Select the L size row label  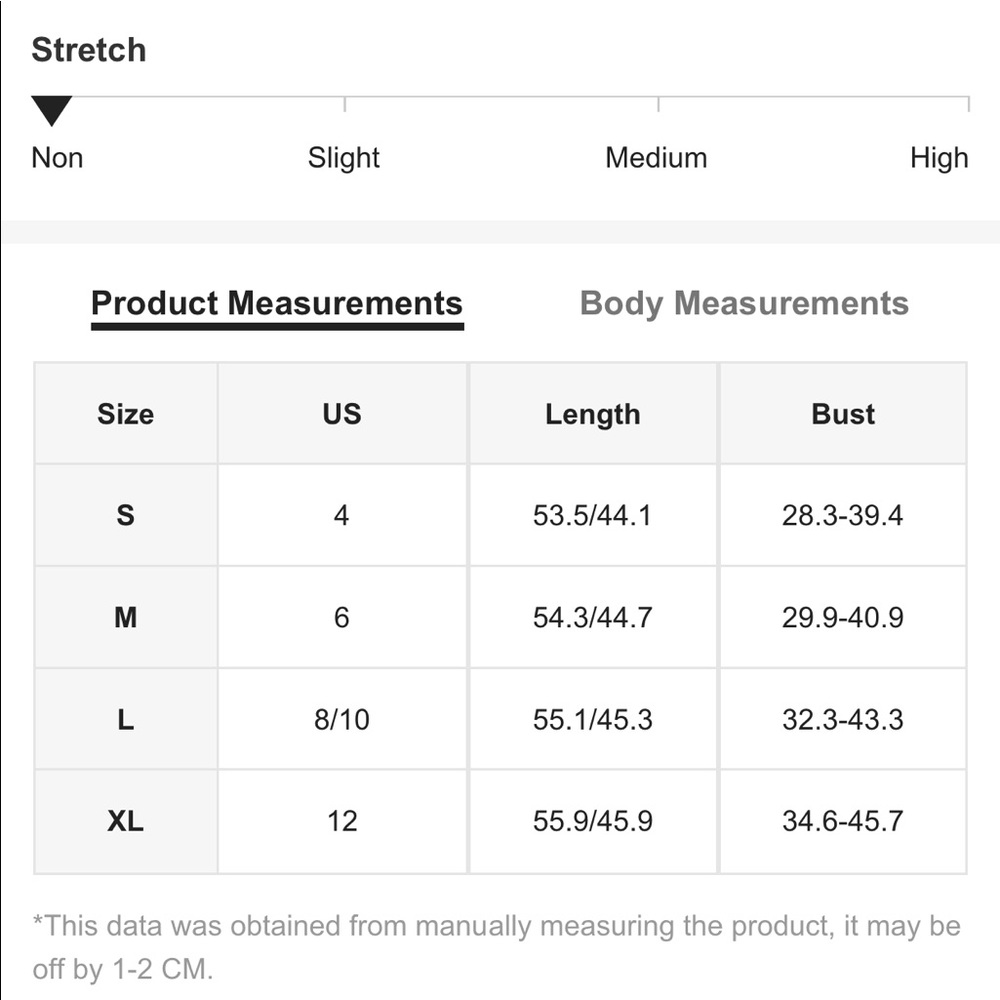pos(125,719)
